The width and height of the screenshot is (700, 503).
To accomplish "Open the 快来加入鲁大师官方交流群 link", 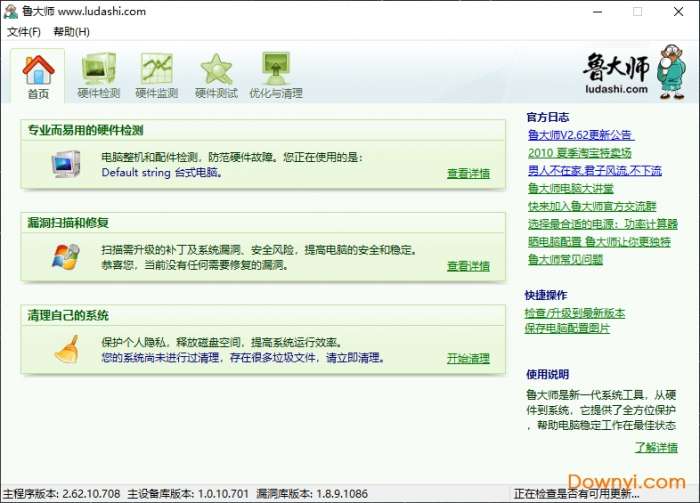I will click(x=592, y=206).
